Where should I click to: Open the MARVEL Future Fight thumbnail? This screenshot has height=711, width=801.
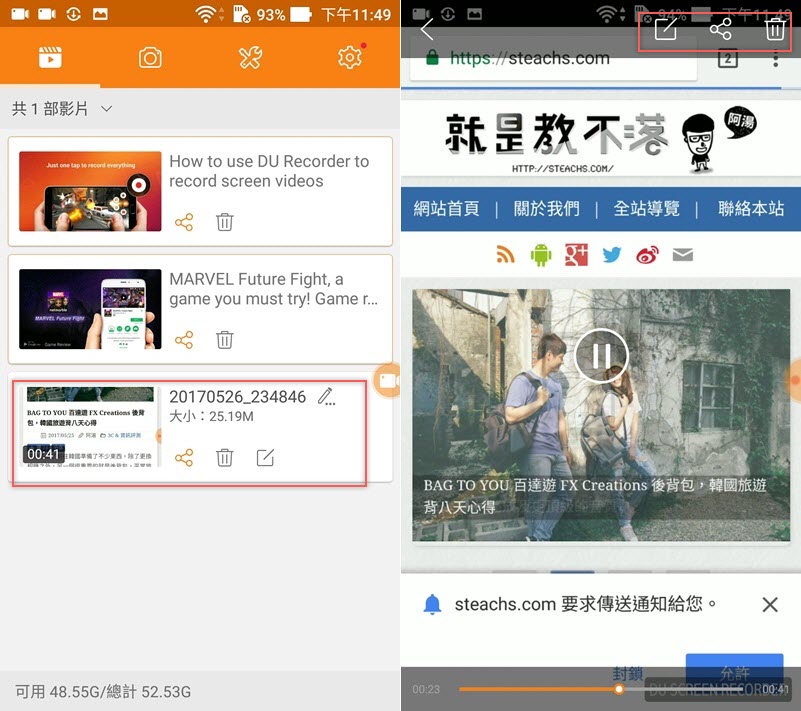point(90,310)
